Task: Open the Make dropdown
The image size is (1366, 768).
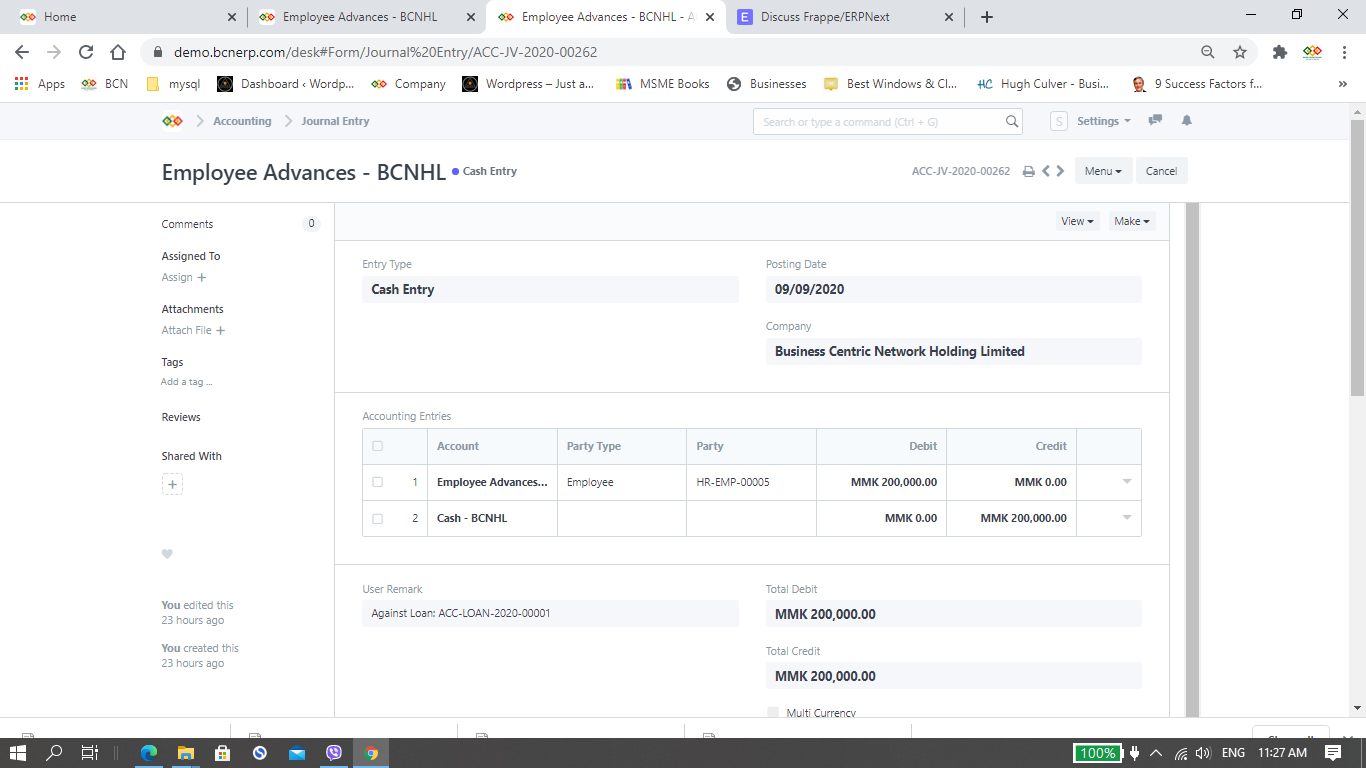Action: [1132, 221]
